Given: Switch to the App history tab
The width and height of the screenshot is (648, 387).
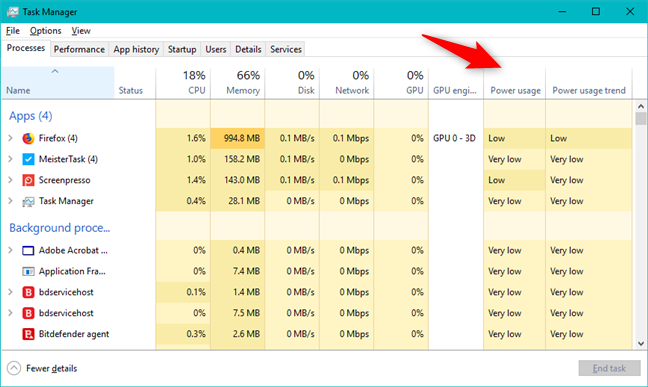Looking at the screenshot, I should click(136, 49).
